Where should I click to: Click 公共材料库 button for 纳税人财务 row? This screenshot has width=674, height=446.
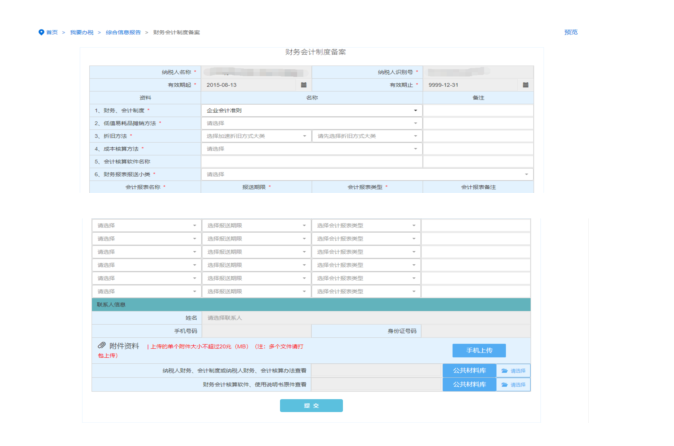point(469,371)
